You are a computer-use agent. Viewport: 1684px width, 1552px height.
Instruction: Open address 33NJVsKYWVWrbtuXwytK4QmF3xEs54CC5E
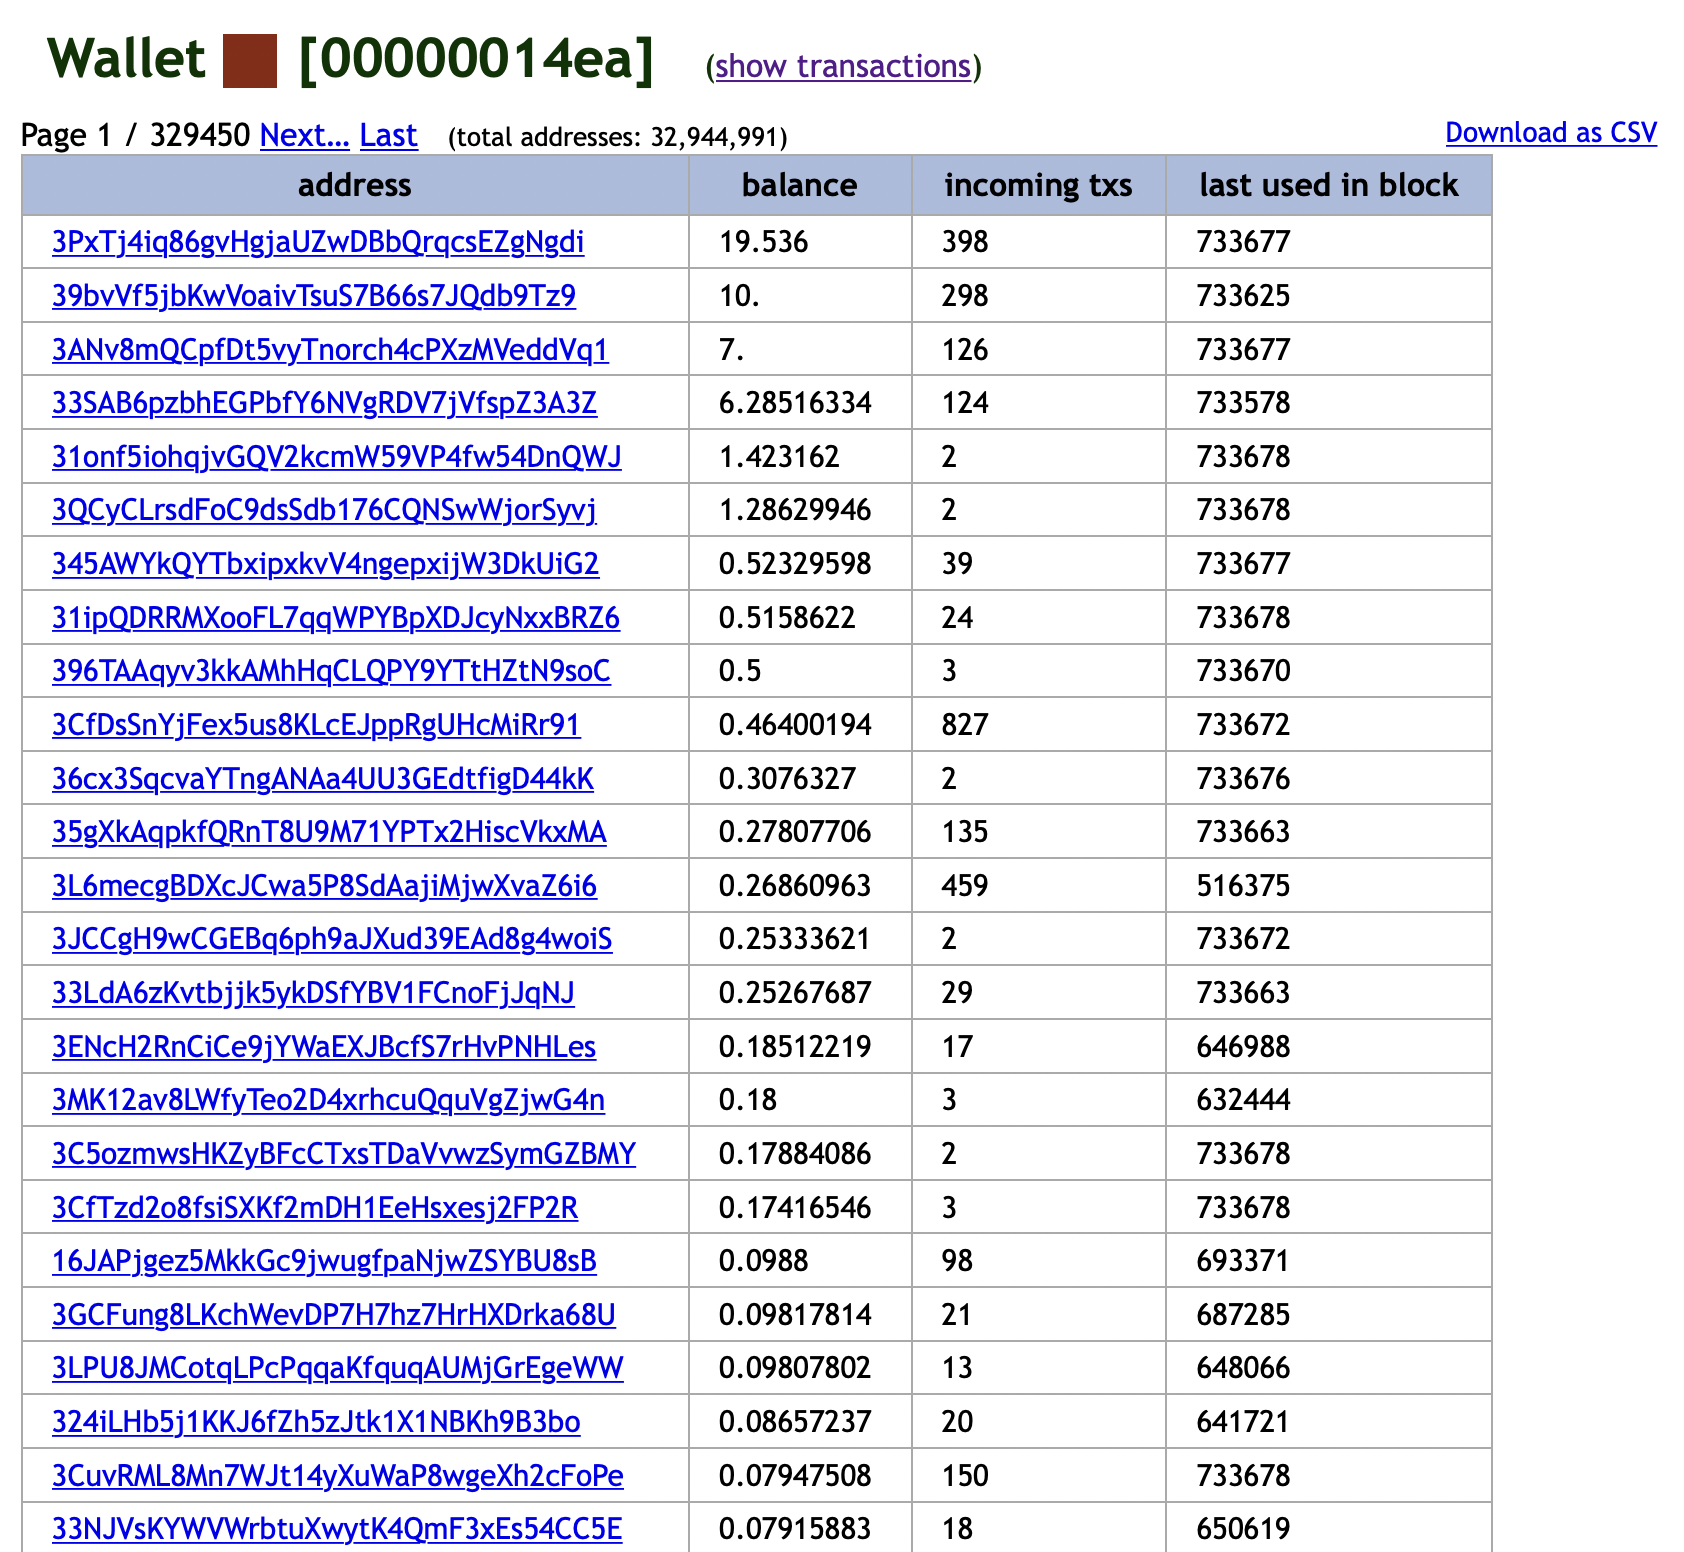pos(337,1529)
